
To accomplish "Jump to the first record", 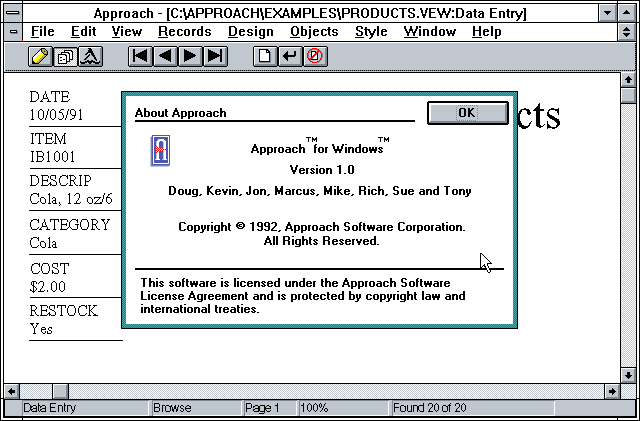I will tap(140, 56).
